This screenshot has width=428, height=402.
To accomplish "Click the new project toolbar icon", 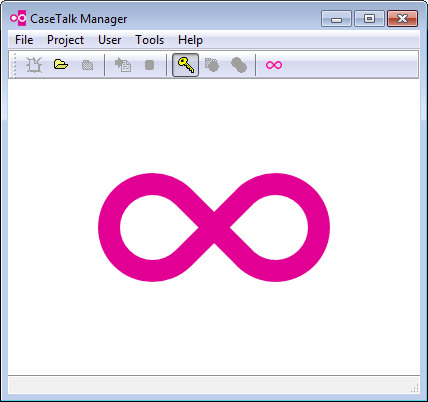I will coord(34,65).
